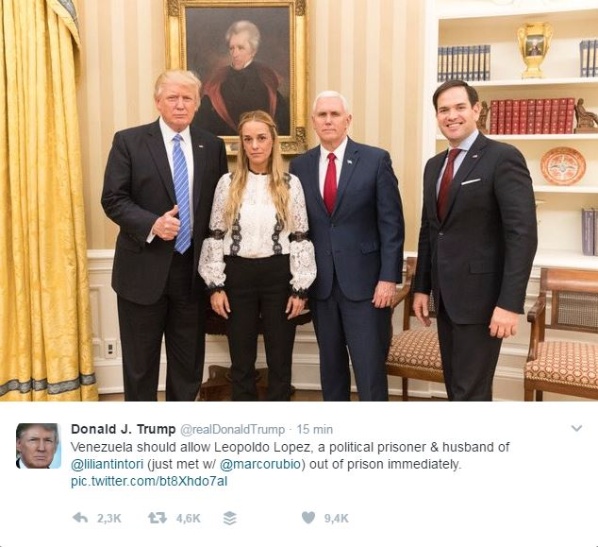Click the stacked layers Buffer icon
This screenshot has width=598, height=547.
coord(230,518)
